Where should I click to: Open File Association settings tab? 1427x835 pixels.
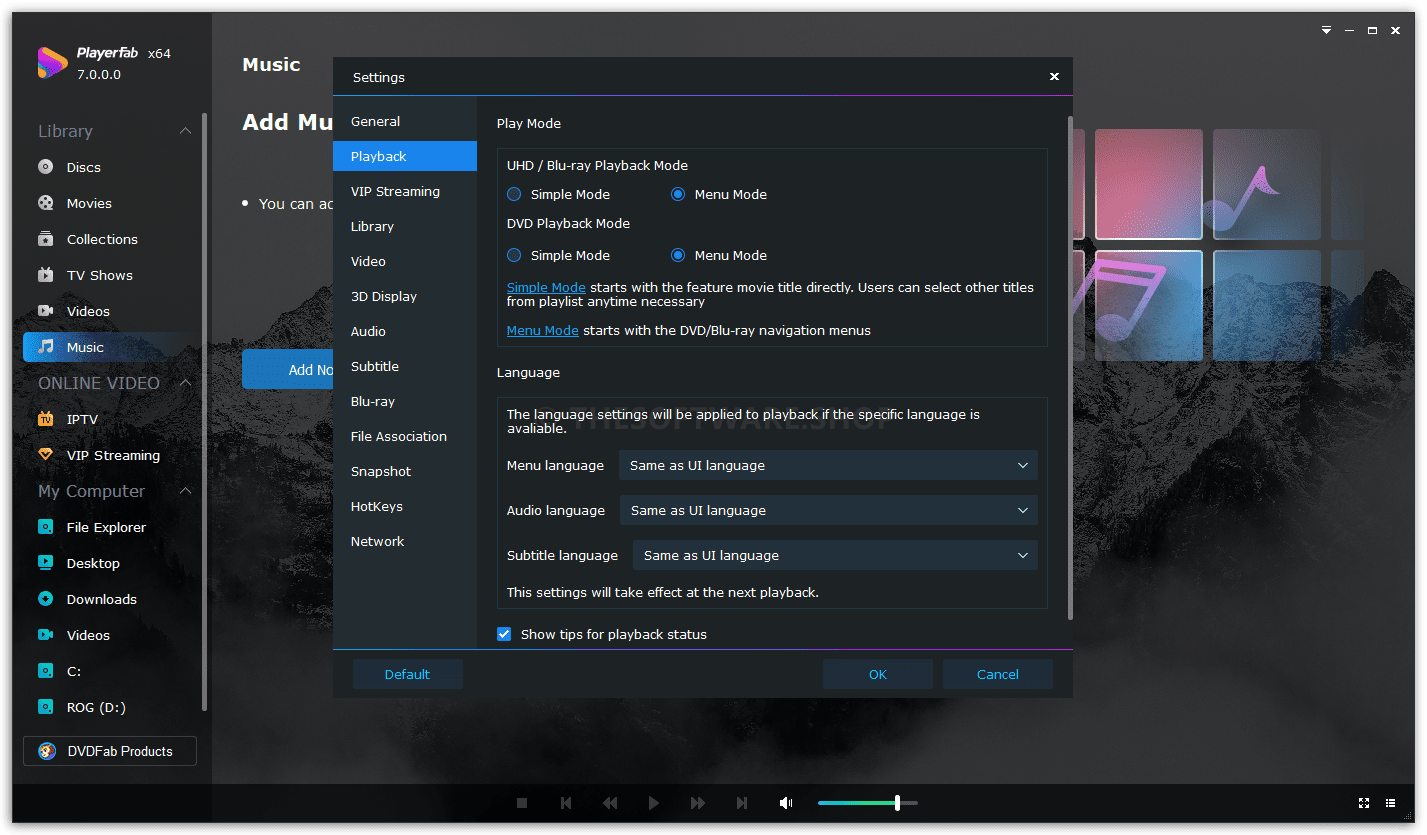pos(405,437)
